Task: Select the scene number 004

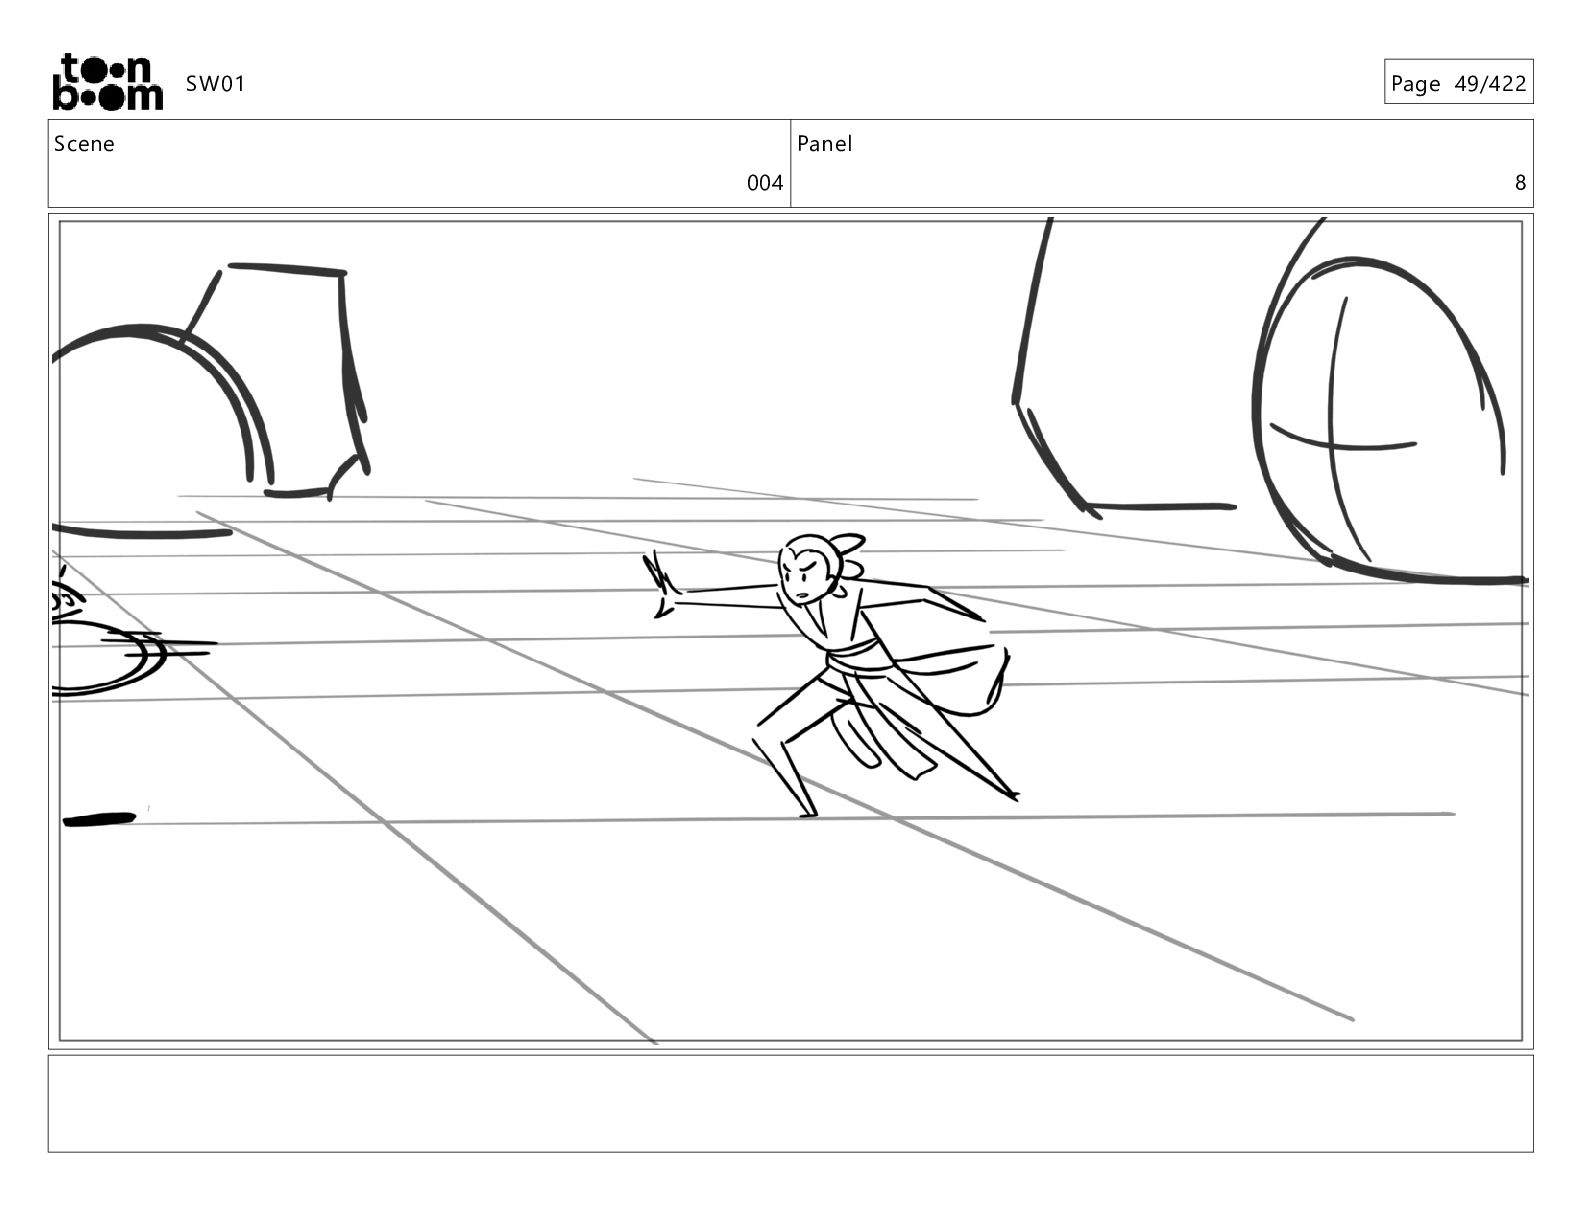Action: click(x=765, y=183)
